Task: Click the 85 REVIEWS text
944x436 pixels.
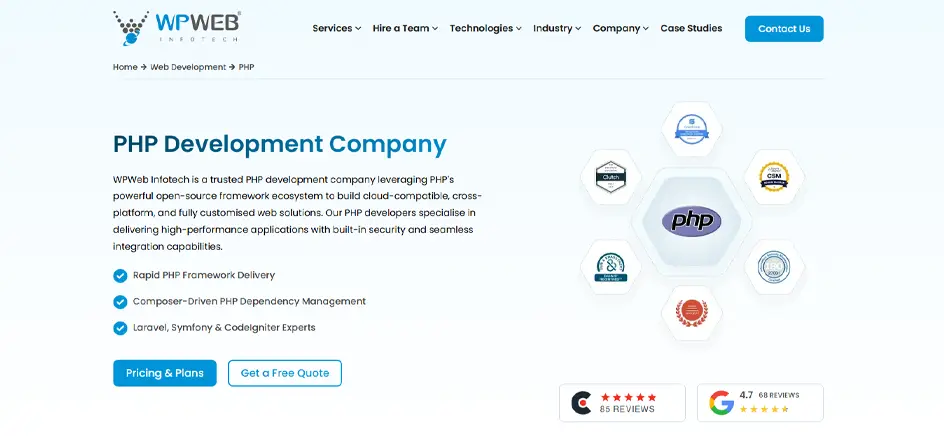Action: tap(627, 410)
